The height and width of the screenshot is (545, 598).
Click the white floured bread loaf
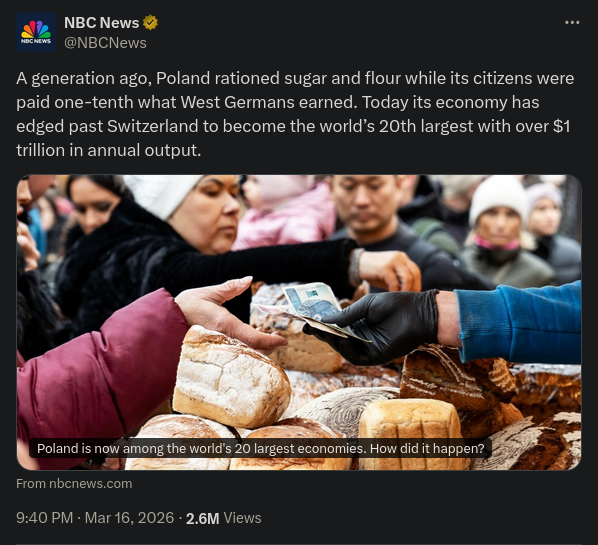pyautogui.click(x=231, y=376)
